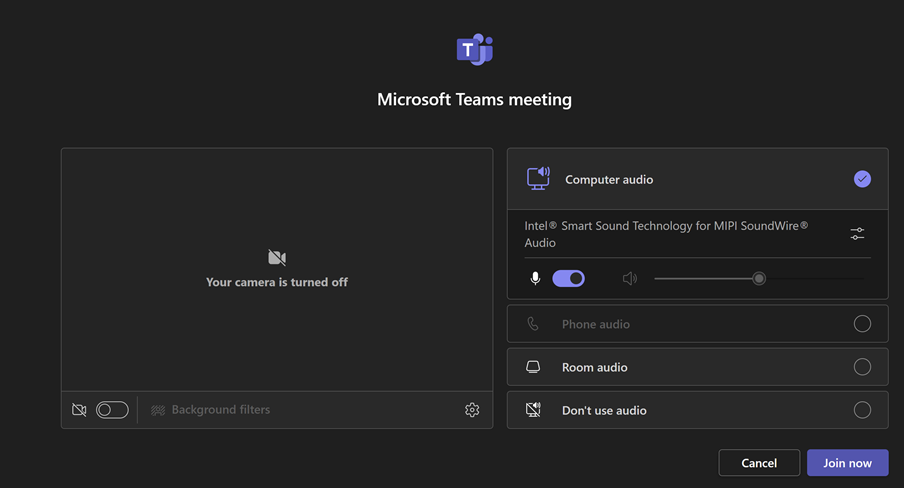Click the Microsoft Teams meeting title
This screenshot has width=904, height=488.
click(474, 99)
